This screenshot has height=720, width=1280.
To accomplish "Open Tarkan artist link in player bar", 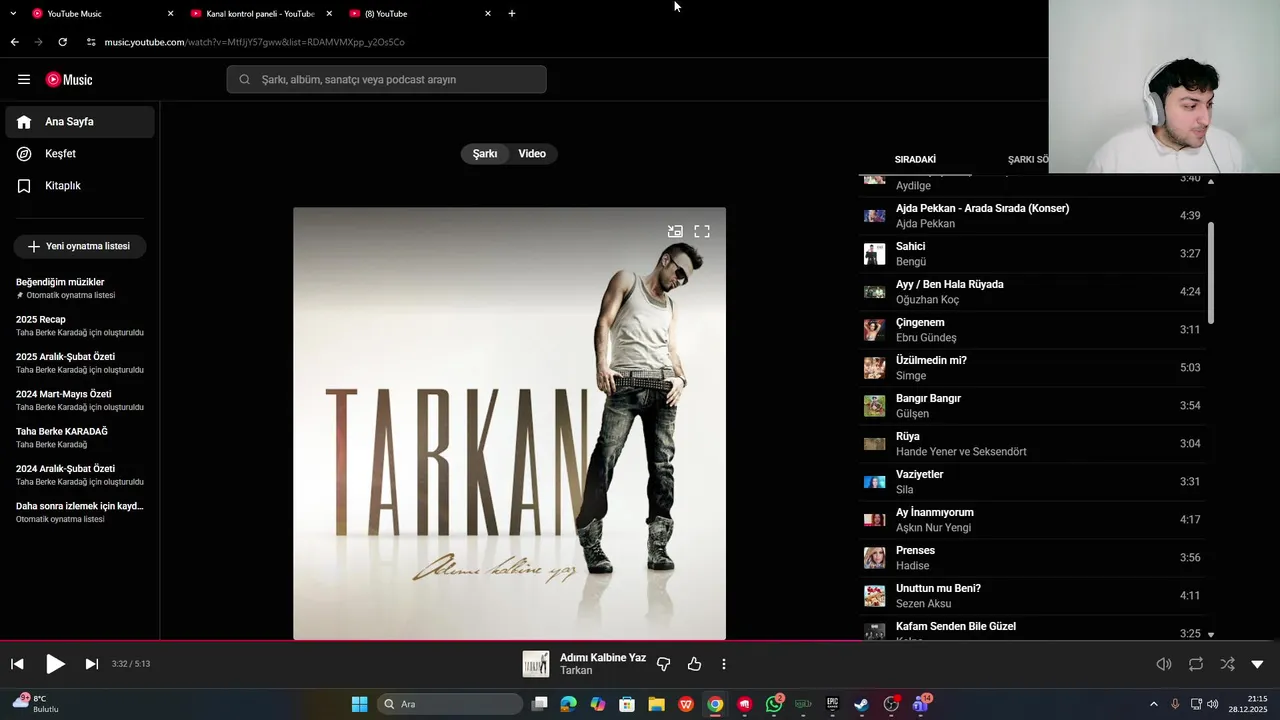I will [x=576, y=671].
